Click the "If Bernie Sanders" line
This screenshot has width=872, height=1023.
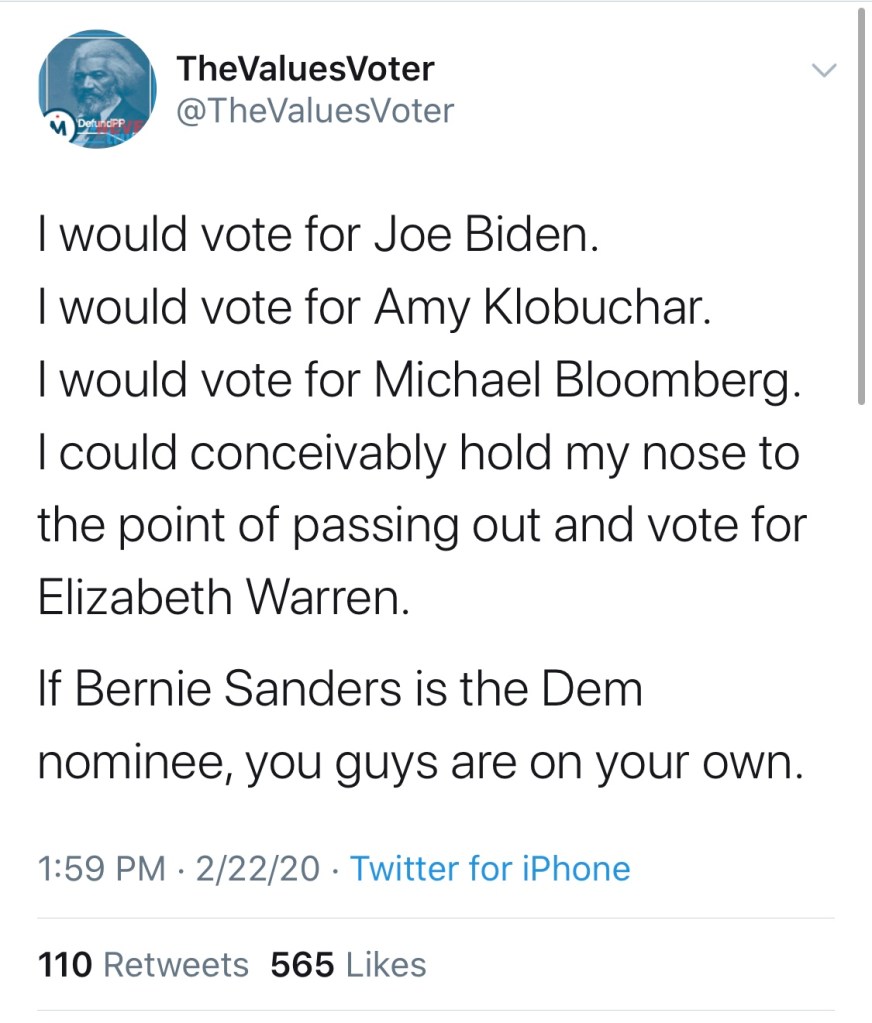click(x=340, y=690)
